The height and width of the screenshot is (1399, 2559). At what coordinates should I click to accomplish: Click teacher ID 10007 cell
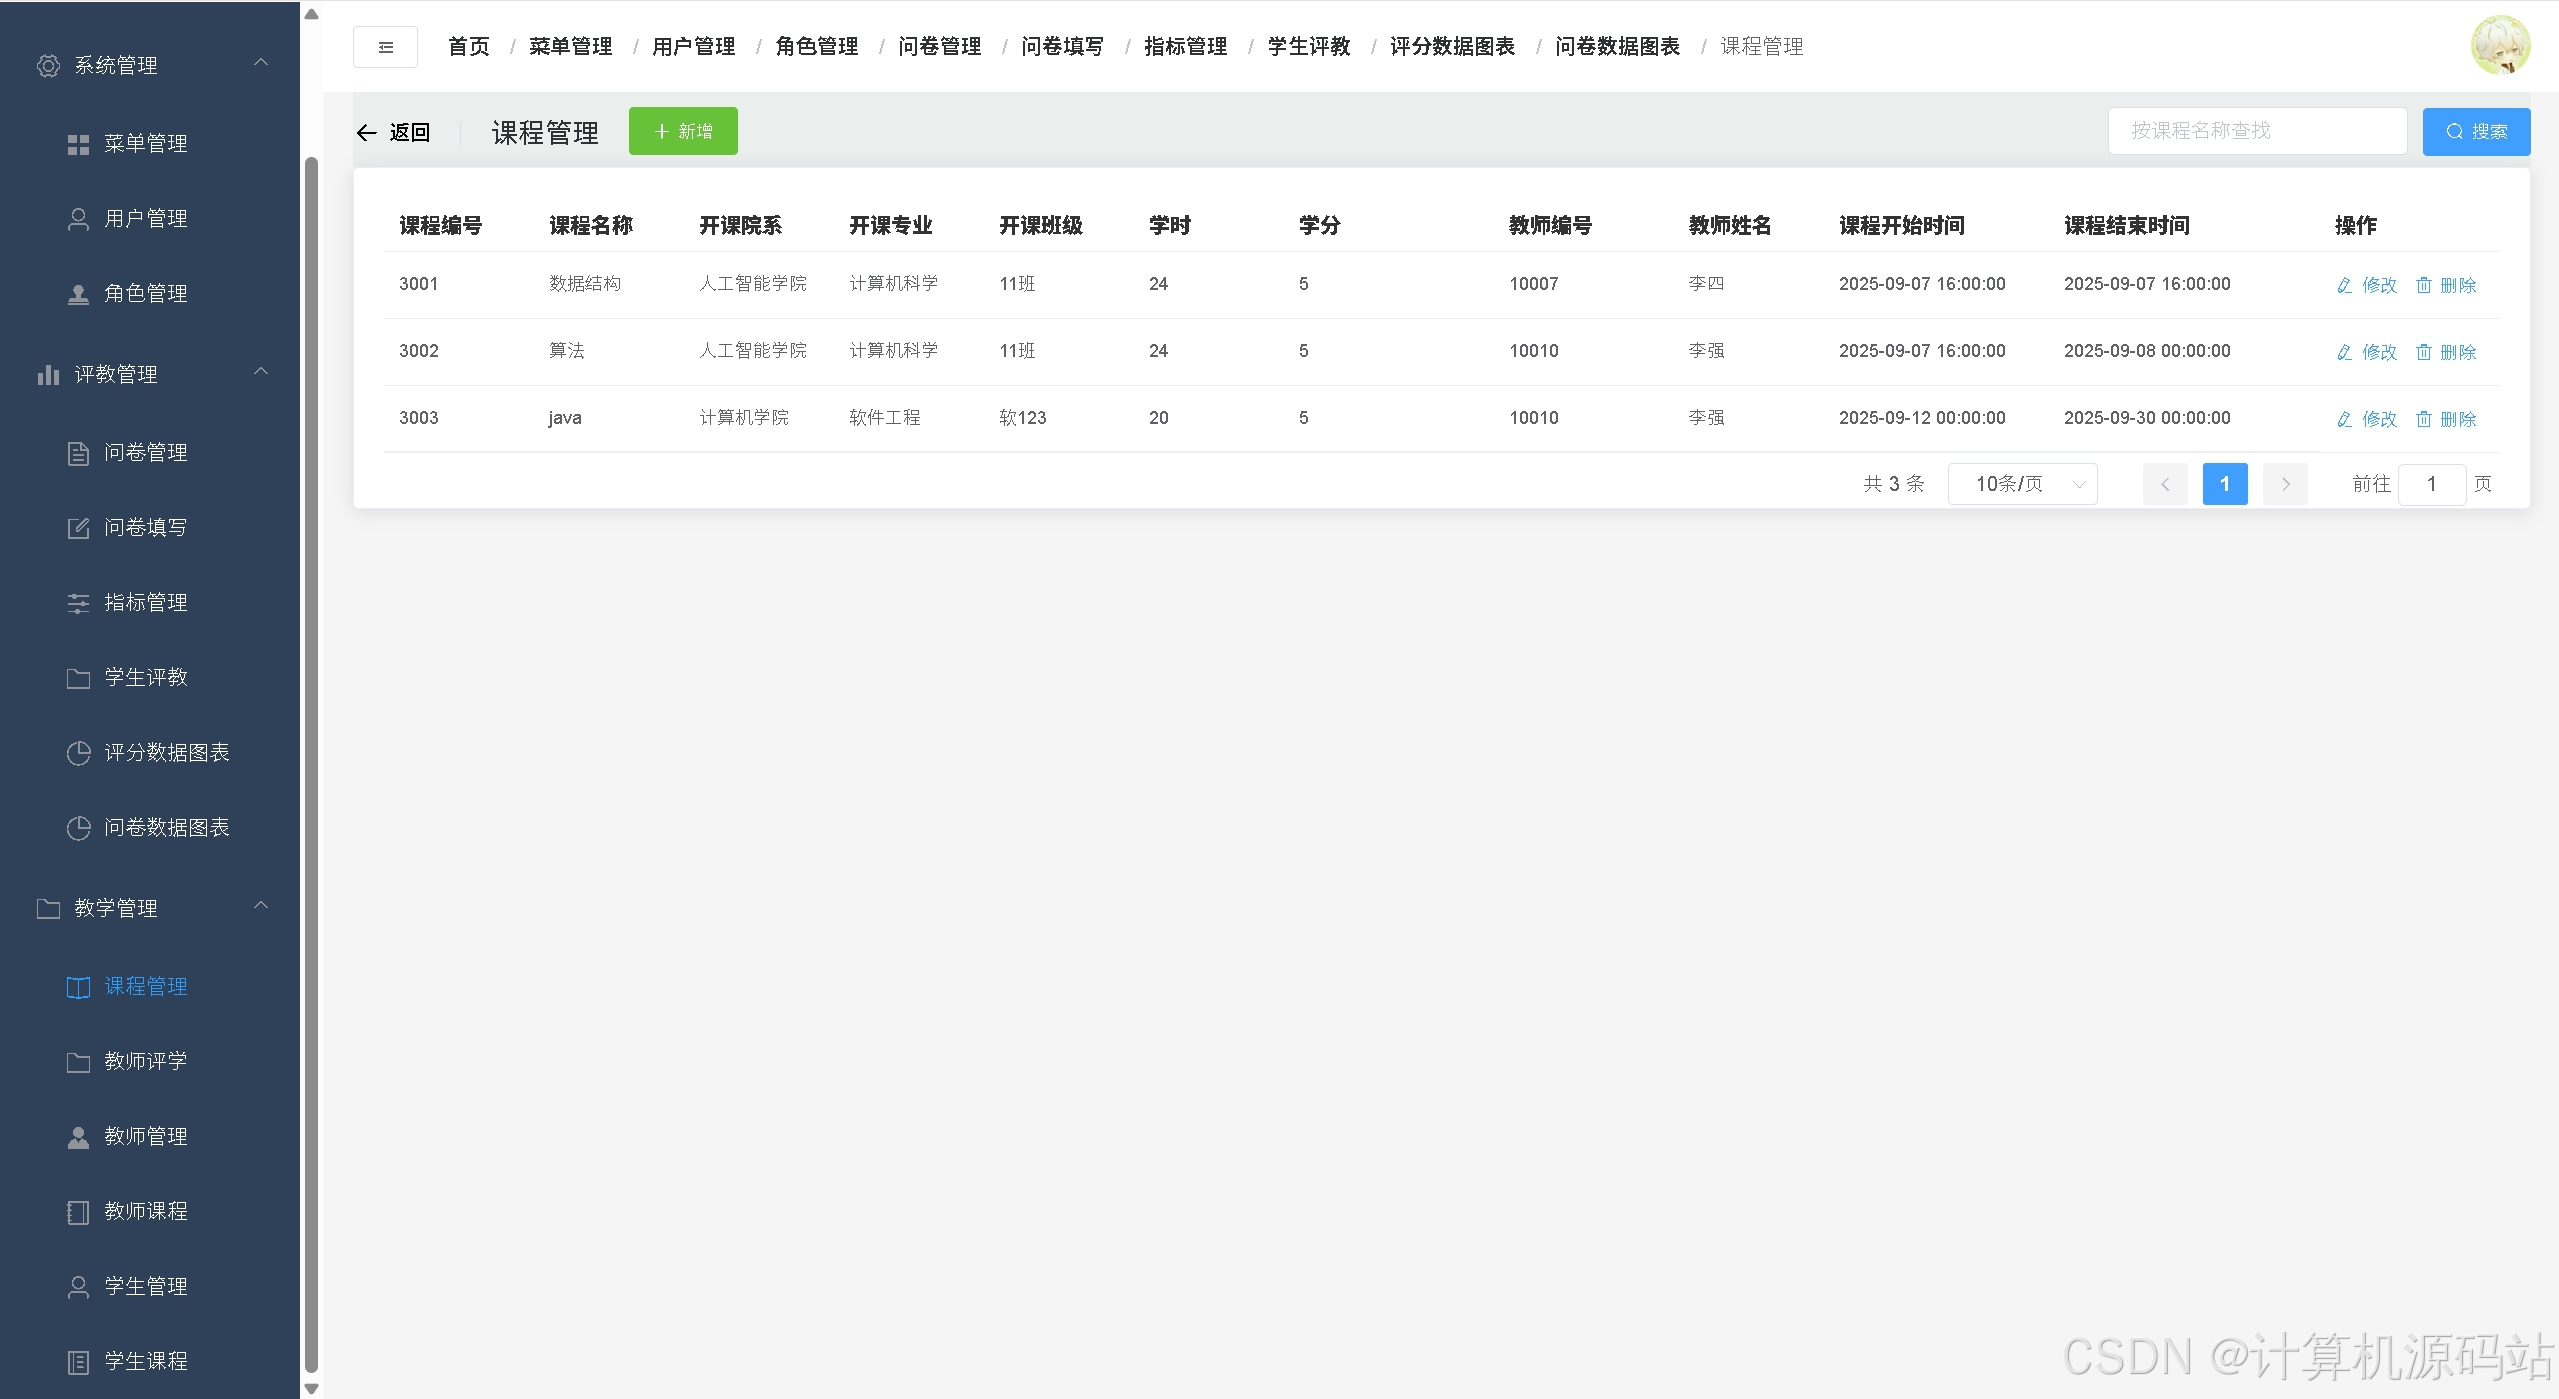(x=1534, y=284)
